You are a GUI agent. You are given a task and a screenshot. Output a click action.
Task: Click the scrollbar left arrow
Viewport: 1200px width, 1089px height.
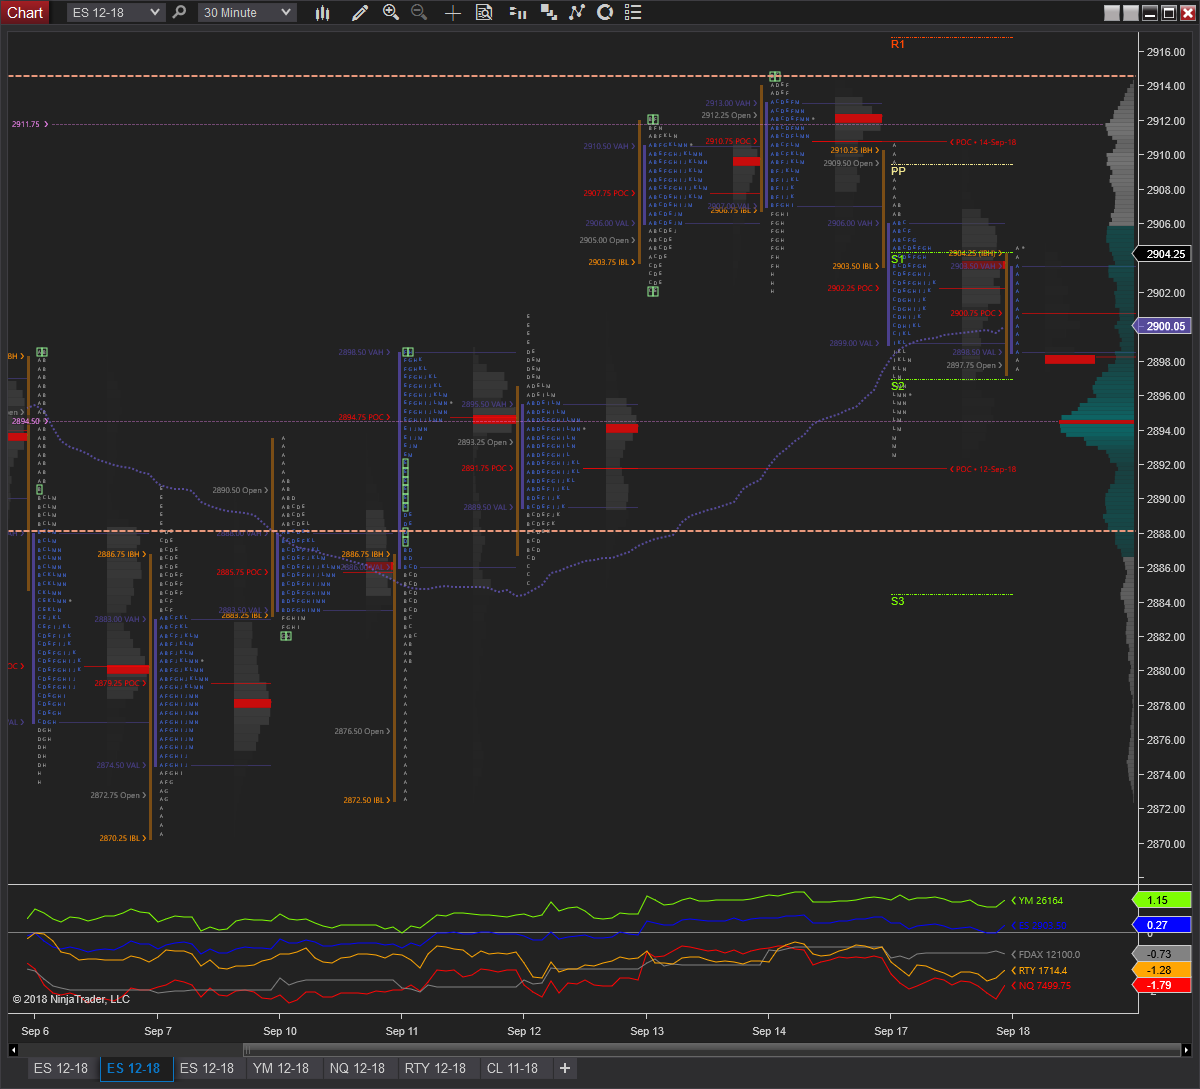pos(13,1049)
